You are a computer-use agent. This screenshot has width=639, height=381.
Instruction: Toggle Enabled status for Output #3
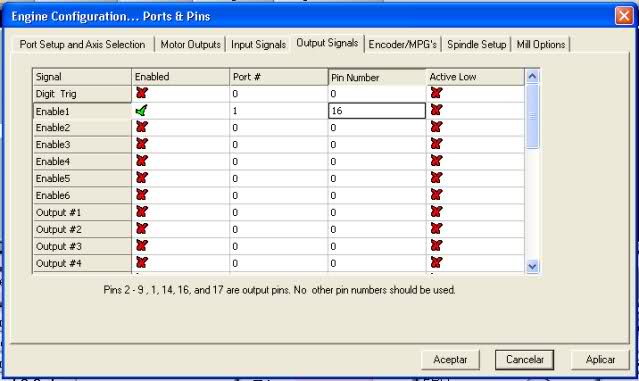click(x=141, y=246)
